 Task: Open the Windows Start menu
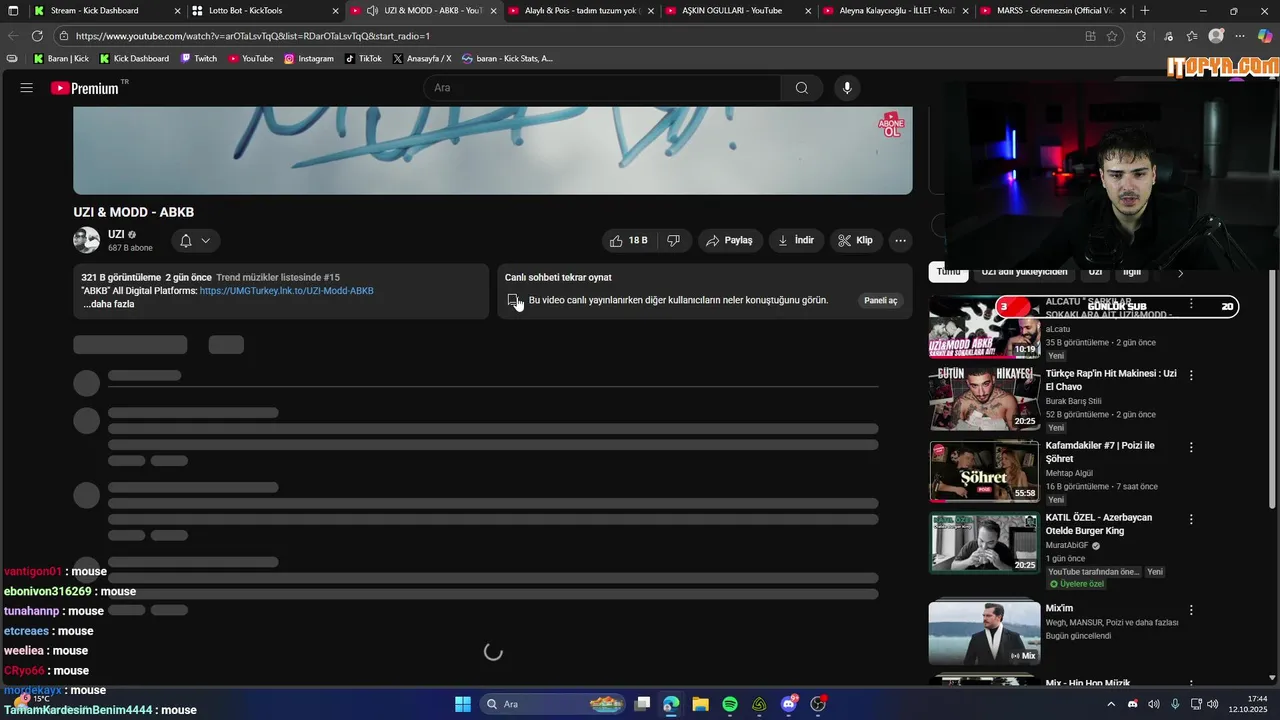tap(463, 704)
